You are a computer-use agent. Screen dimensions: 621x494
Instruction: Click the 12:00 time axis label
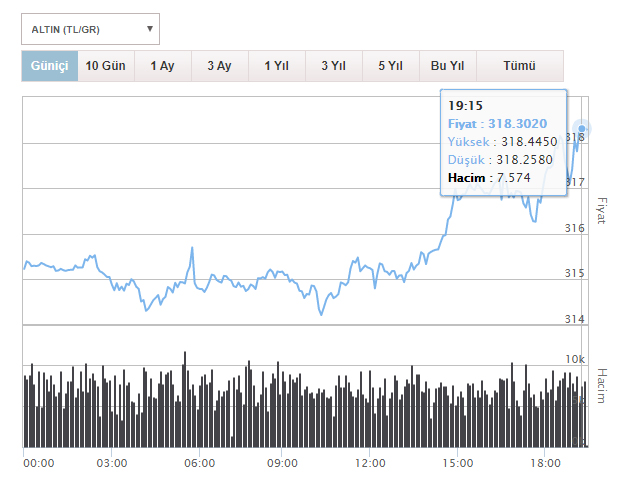click(370, 463)
